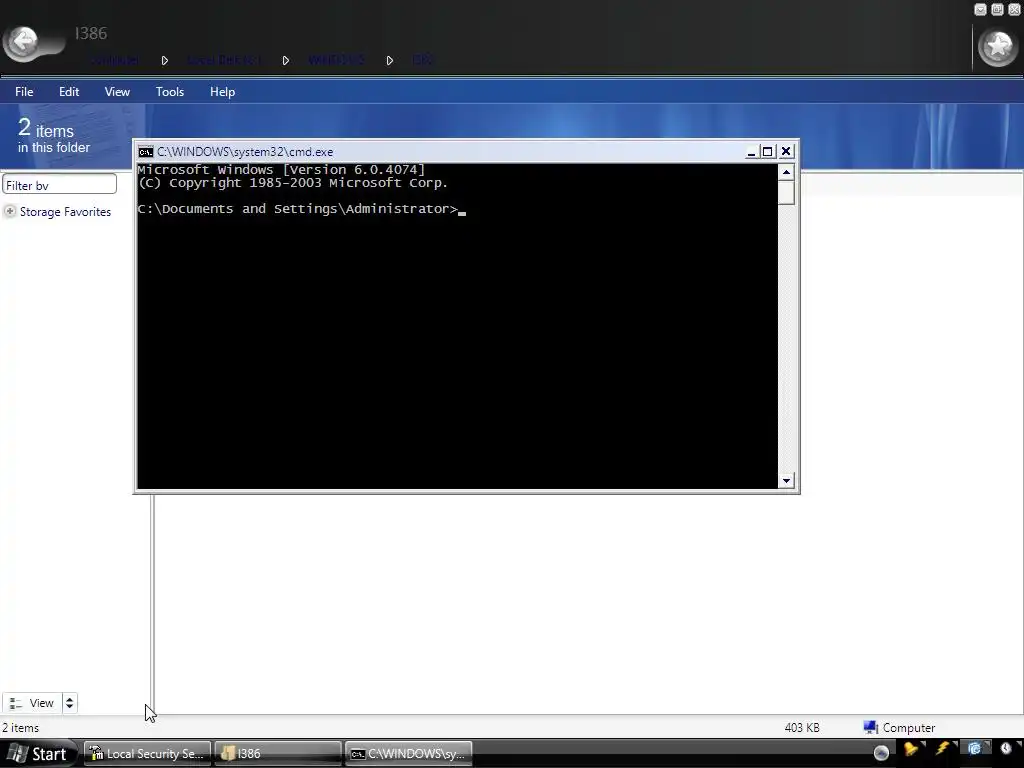
Task: Expand breadcrumb arrow after Local Disk
Action: coord(285,60)
